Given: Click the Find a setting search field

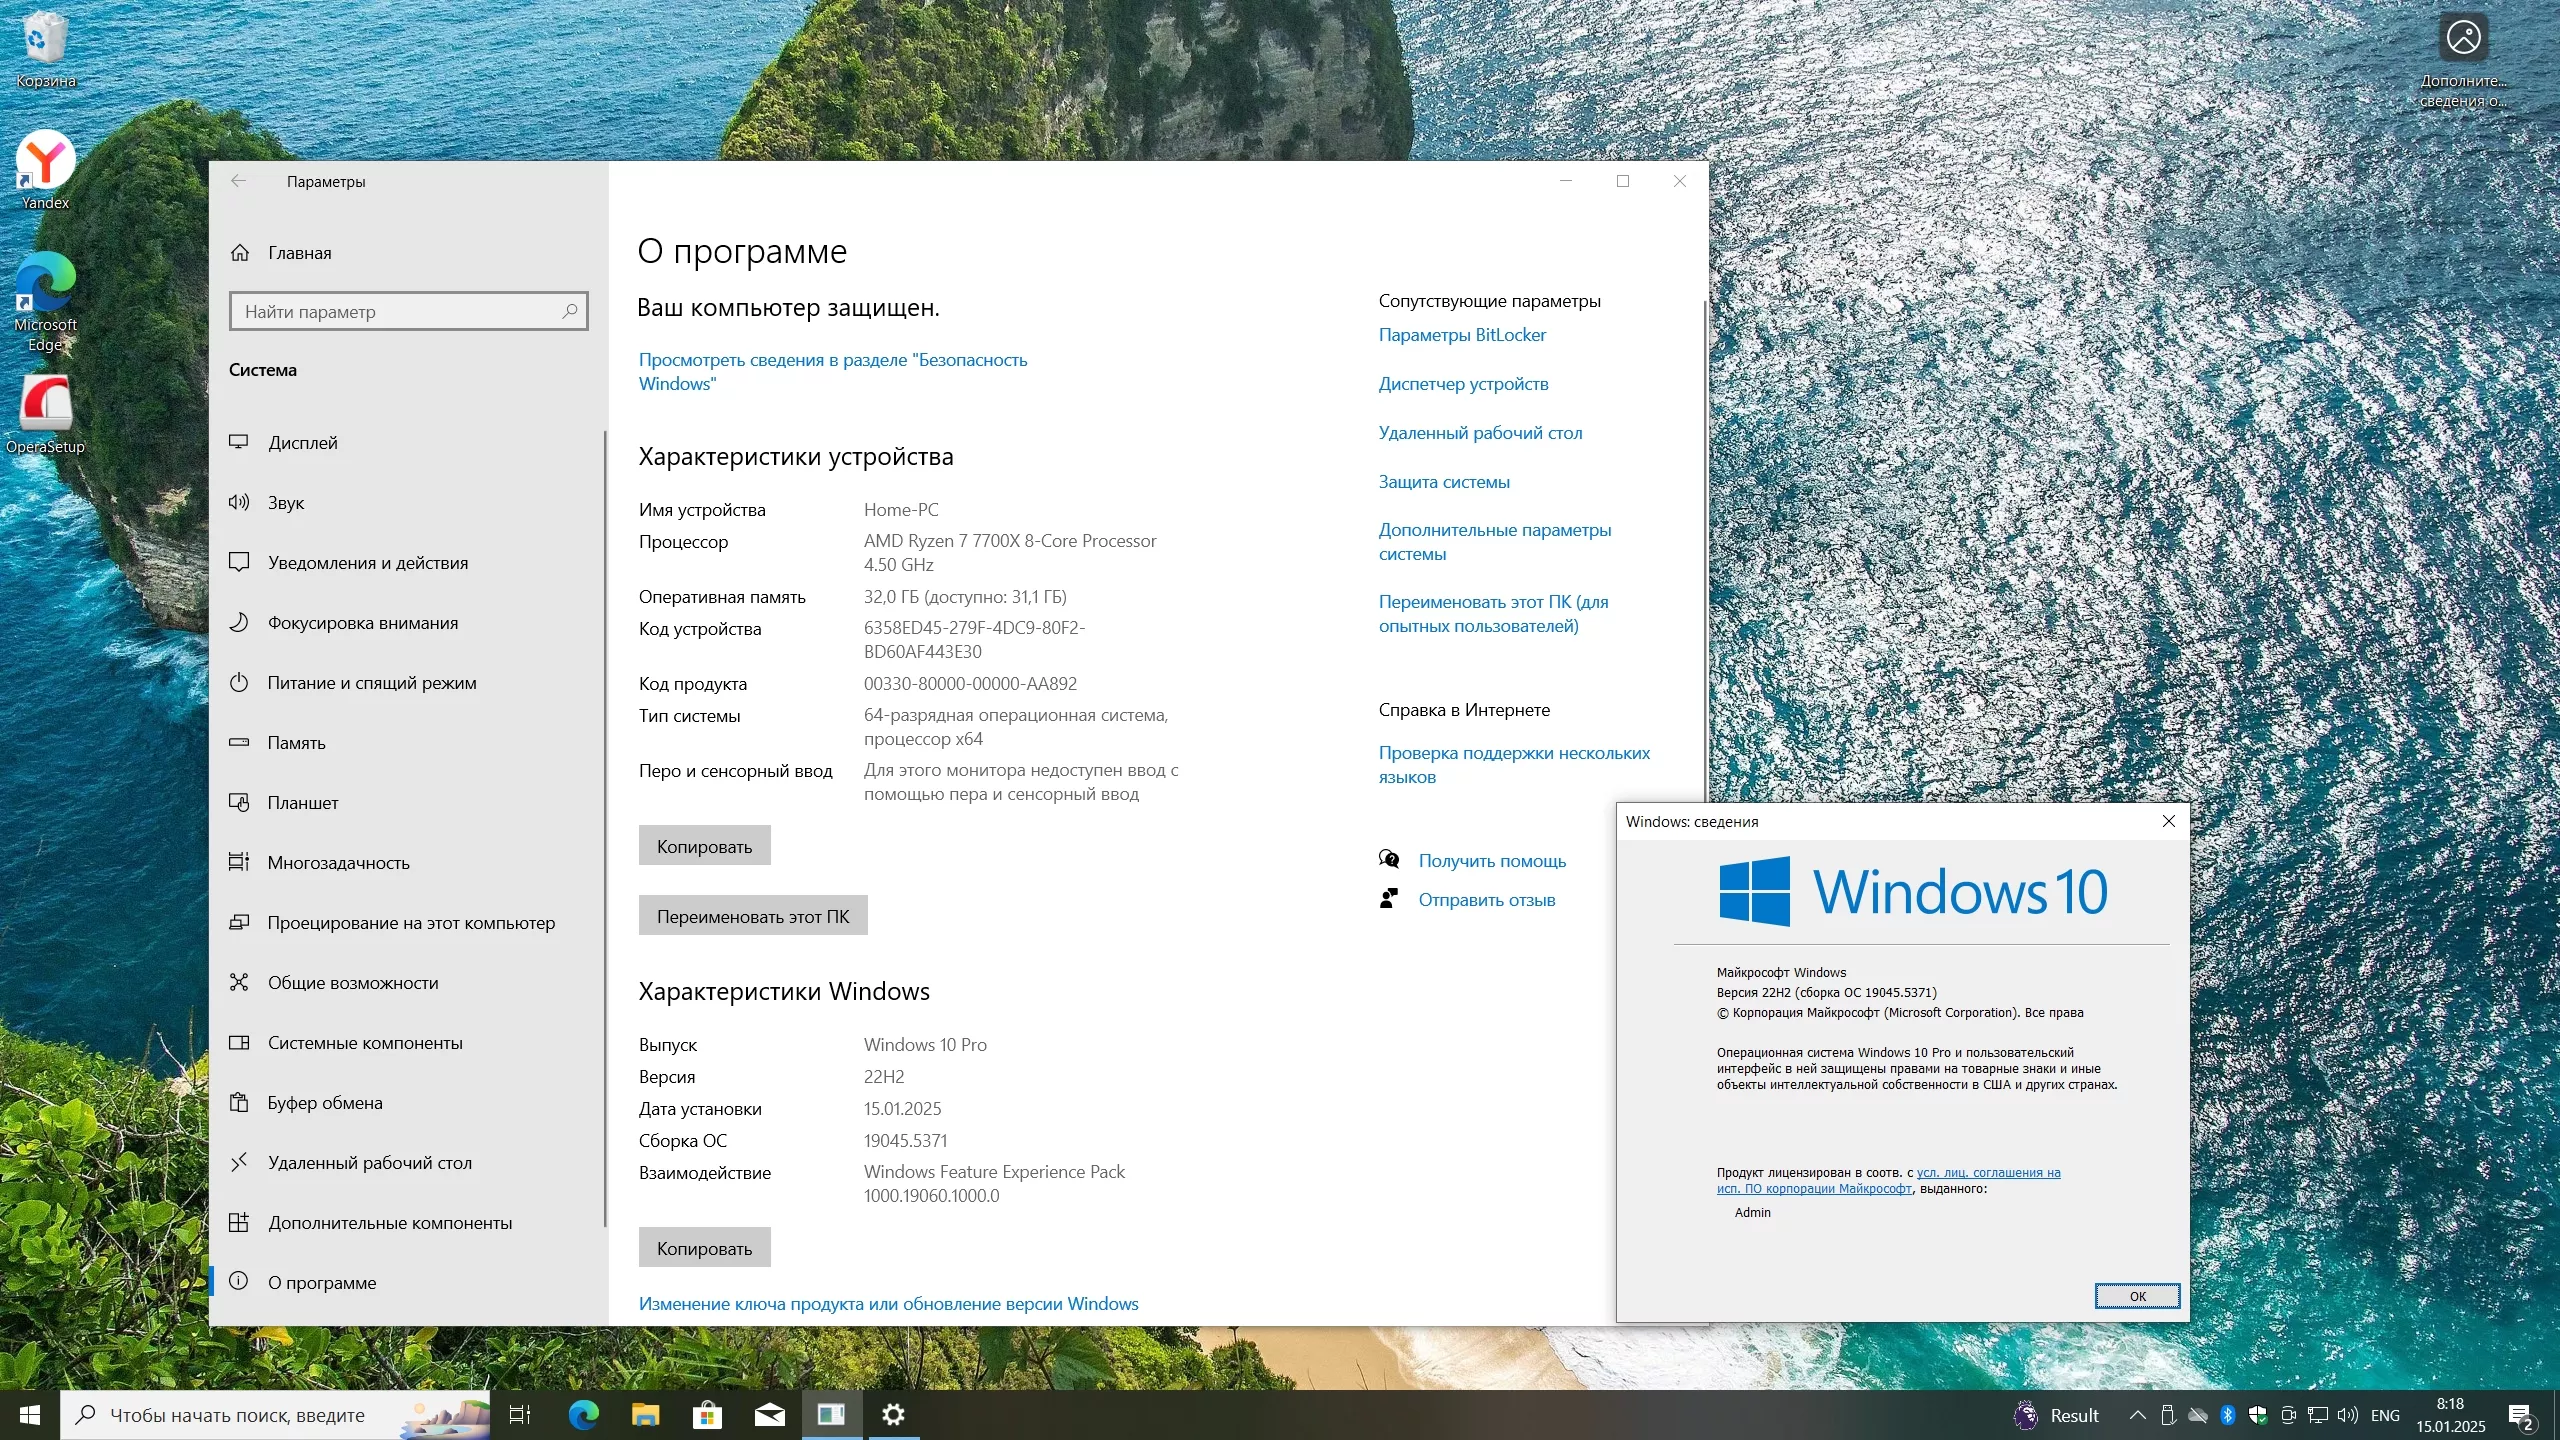Looking at the screenshot, I should [x=400, y=311].
